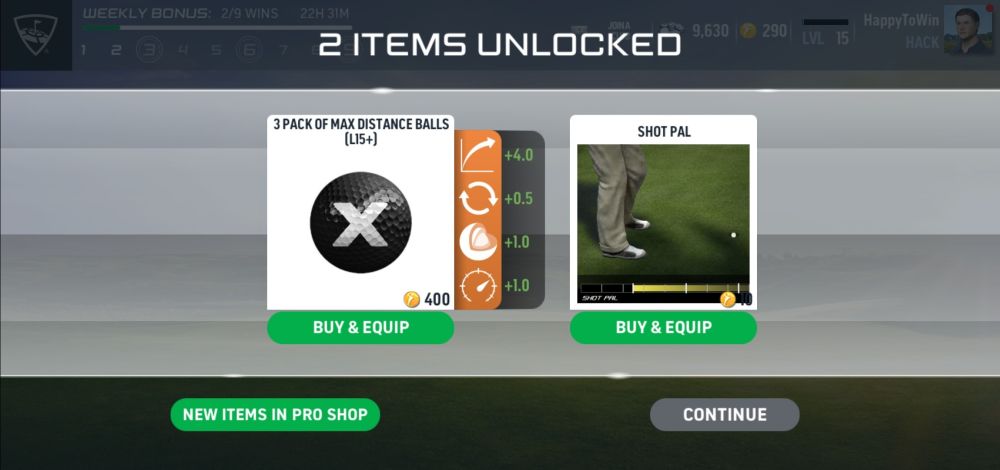Click the player avatar portrait

point(967,30)
